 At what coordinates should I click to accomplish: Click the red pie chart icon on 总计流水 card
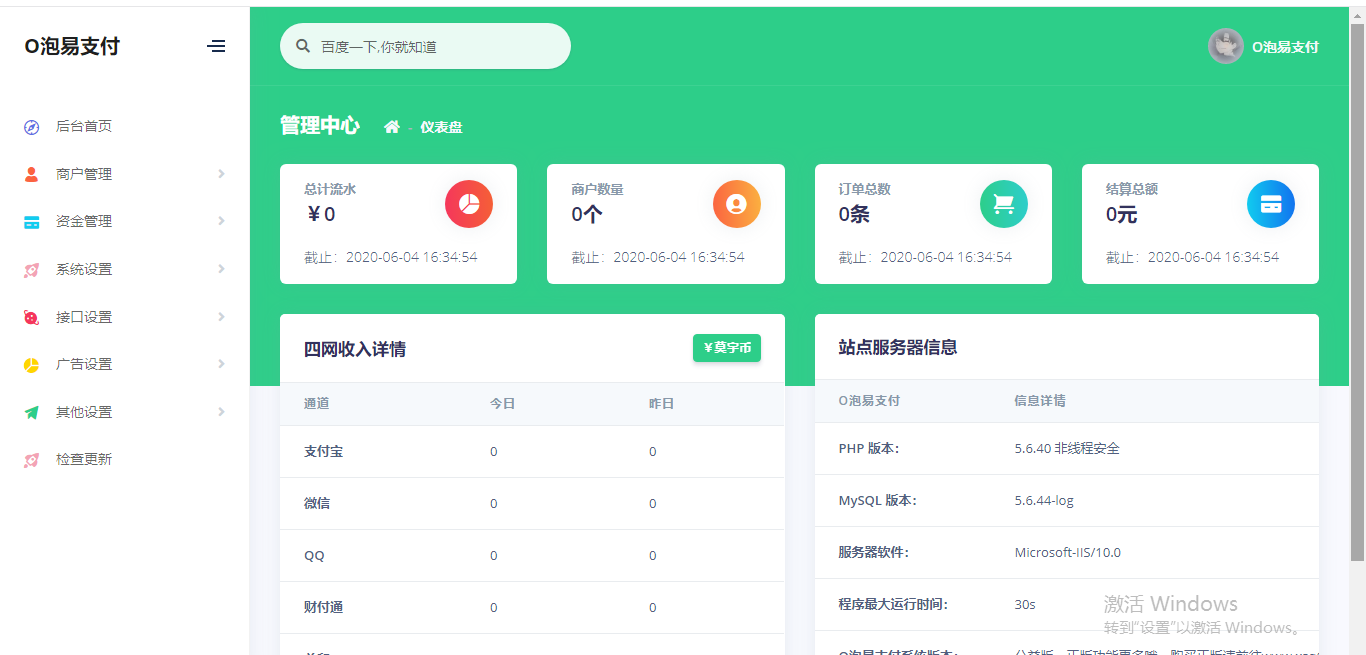(x=468, y=204)
